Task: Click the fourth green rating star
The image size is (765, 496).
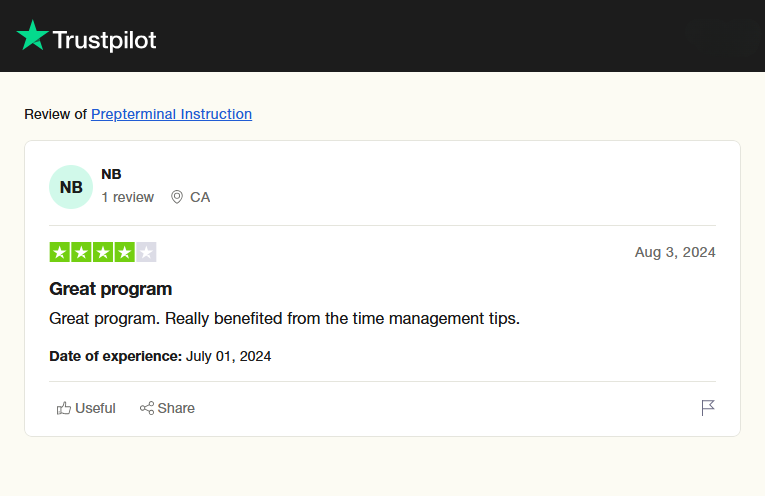Action: 125,252
